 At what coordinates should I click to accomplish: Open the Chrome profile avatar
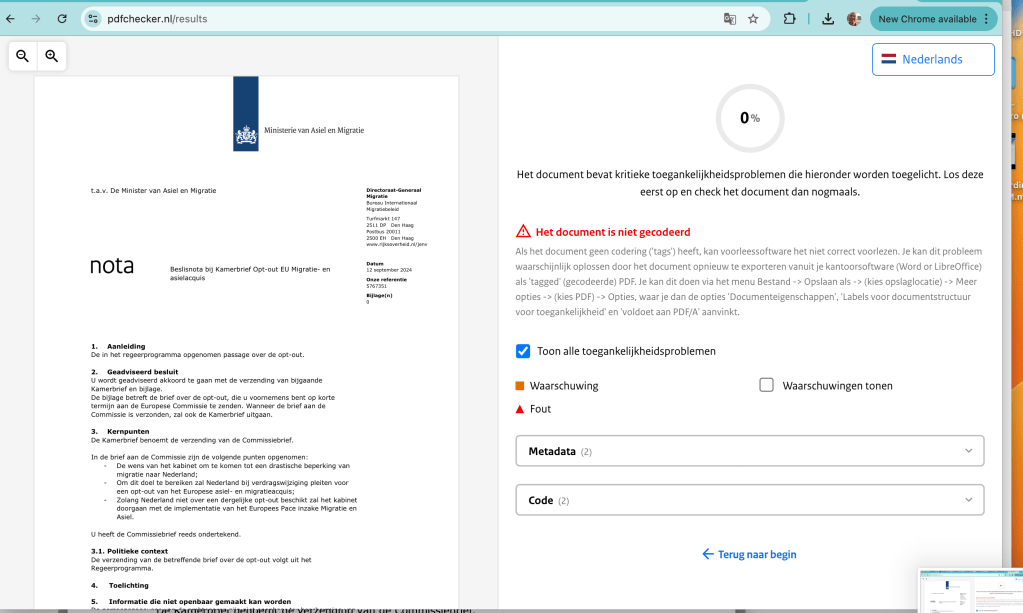pyautogui.click(x=854, y=18)
